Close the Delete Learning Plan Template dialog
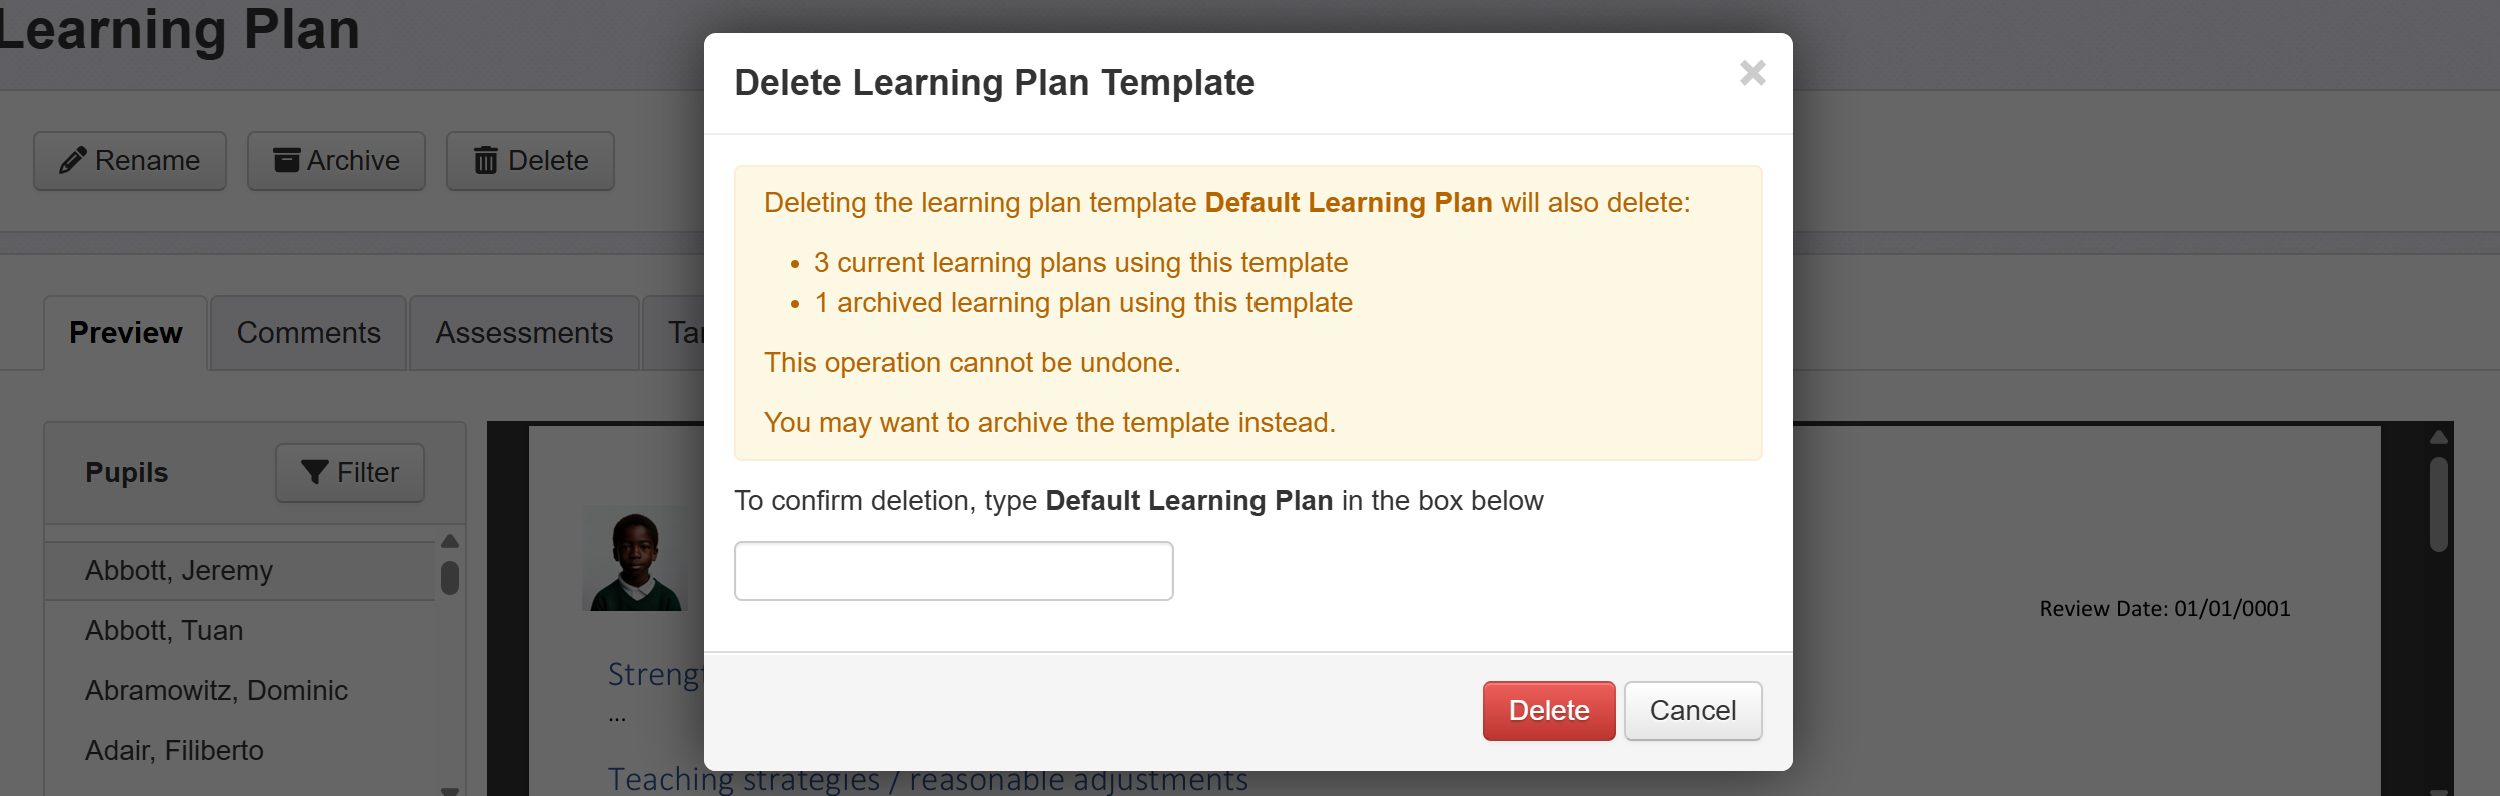Image resolution: width=2500 pixels, height=796 pixels. pyautogui.click(x=1752, y=73)
